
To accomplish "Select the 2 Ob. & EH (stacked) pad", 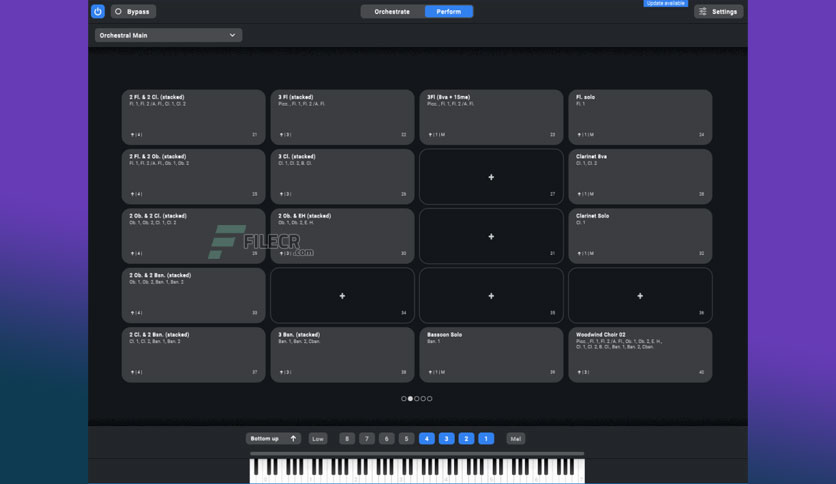I will point(342,236).
